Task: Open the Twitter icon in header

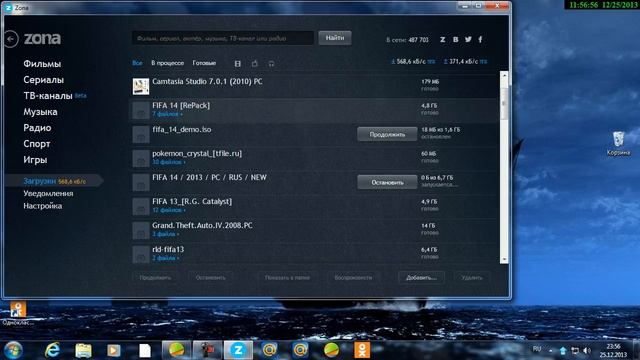Action: [468, 39]
